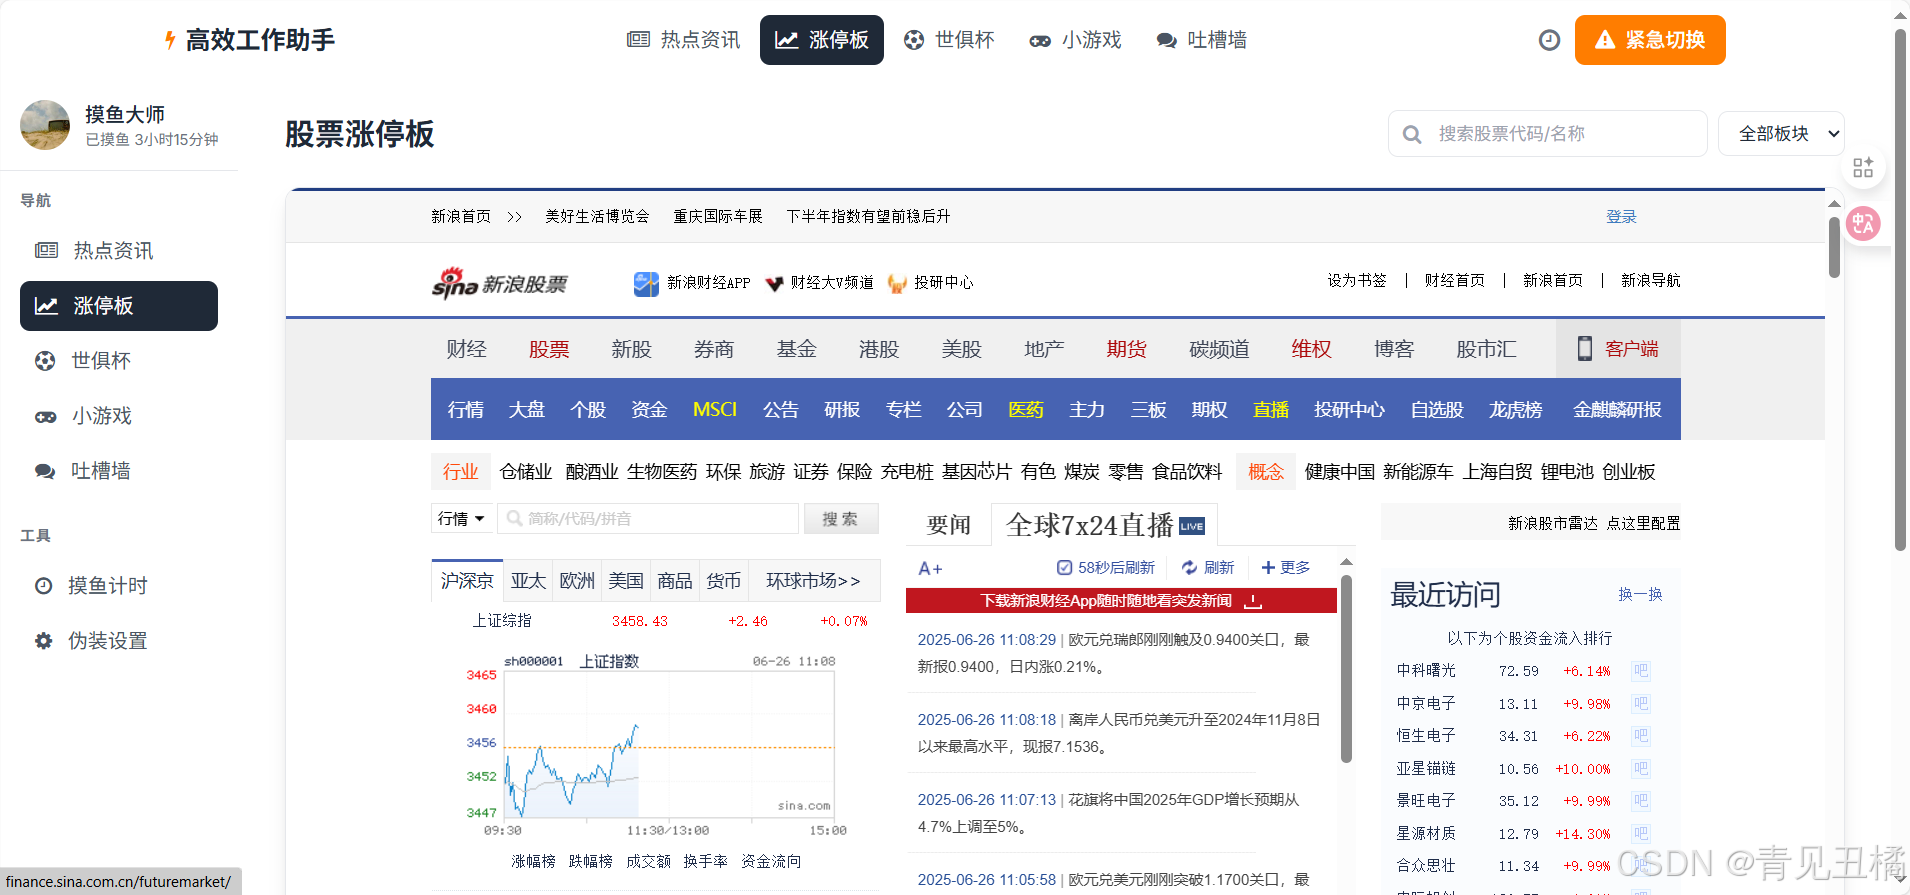Open 直播 in blue navigation bar
This screenshot has width=1910, height=895.
(x=1271, y=410)
